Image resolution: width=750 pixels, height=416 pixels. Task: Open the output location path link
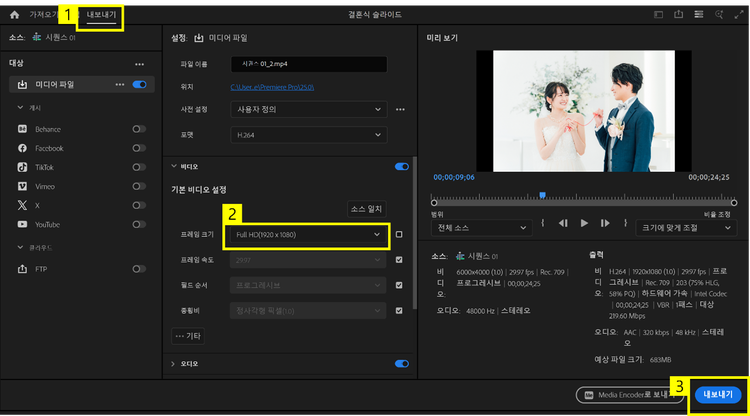pyautogui.click(x=272, y=87)
